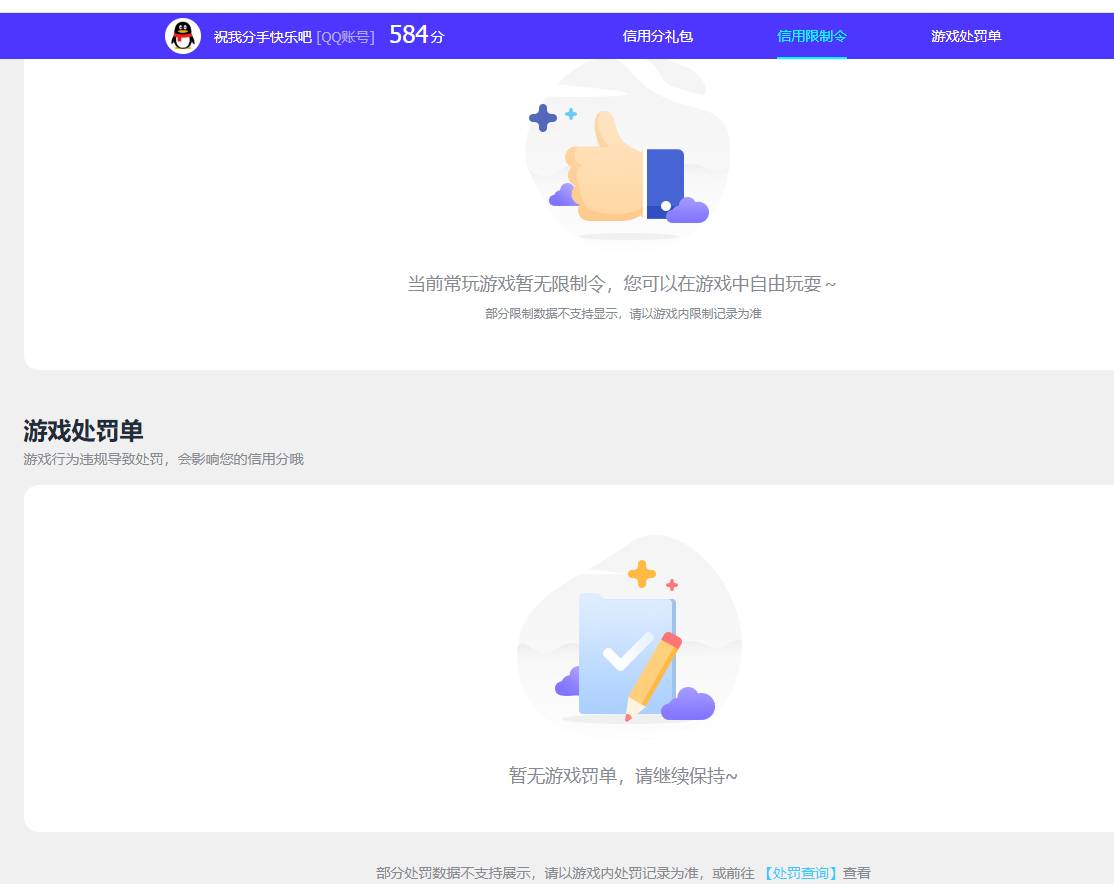Click the QQ penguin avatar icon
The image size is (1114, 884).
click(183, 35)
